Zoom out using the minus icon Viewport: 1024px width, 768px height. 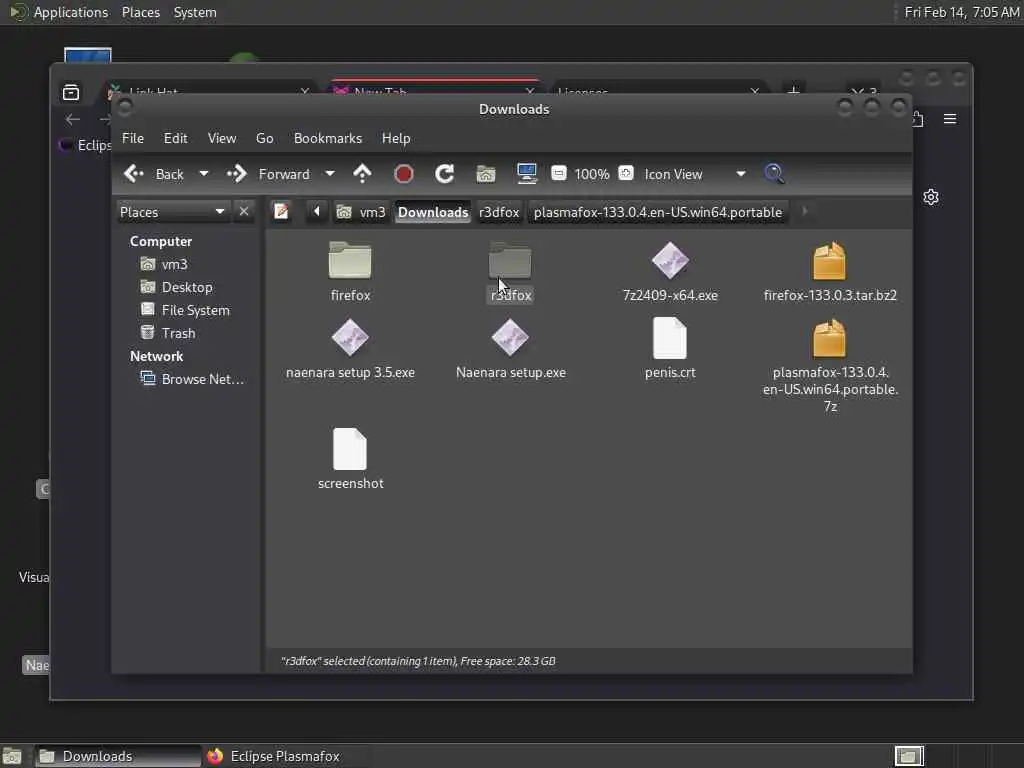coord(558,174)
